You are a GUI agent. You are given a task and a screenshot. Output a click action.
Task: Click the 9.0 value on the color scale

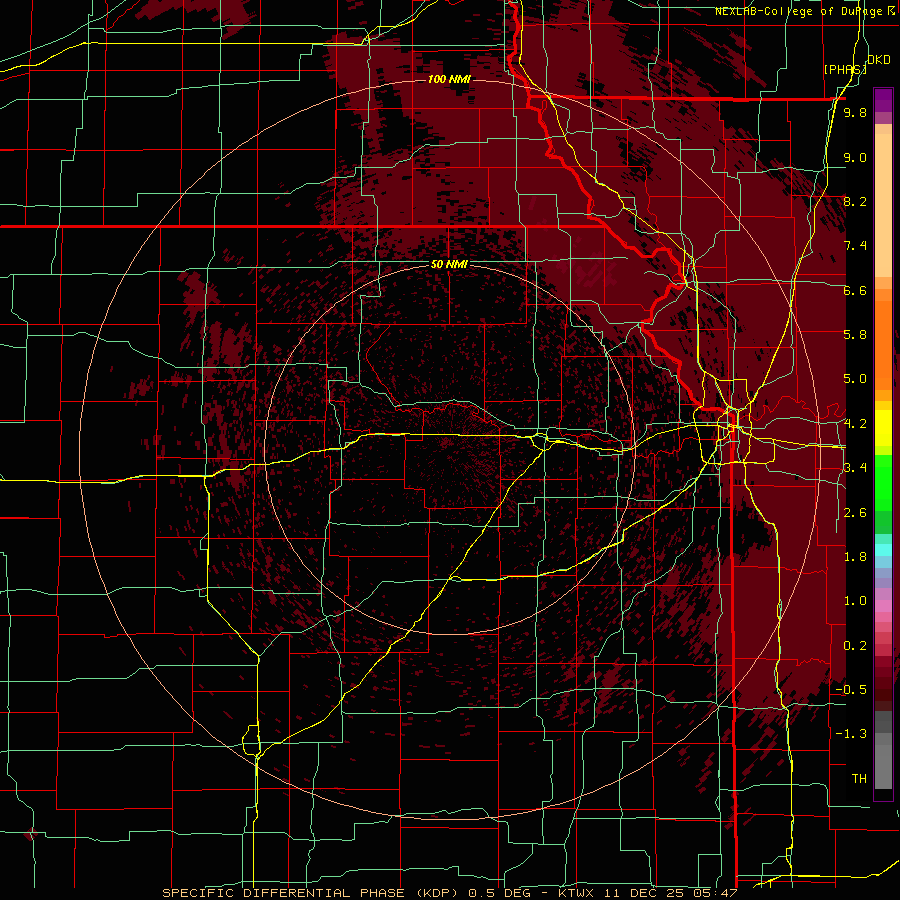click(x=855, y=157)
